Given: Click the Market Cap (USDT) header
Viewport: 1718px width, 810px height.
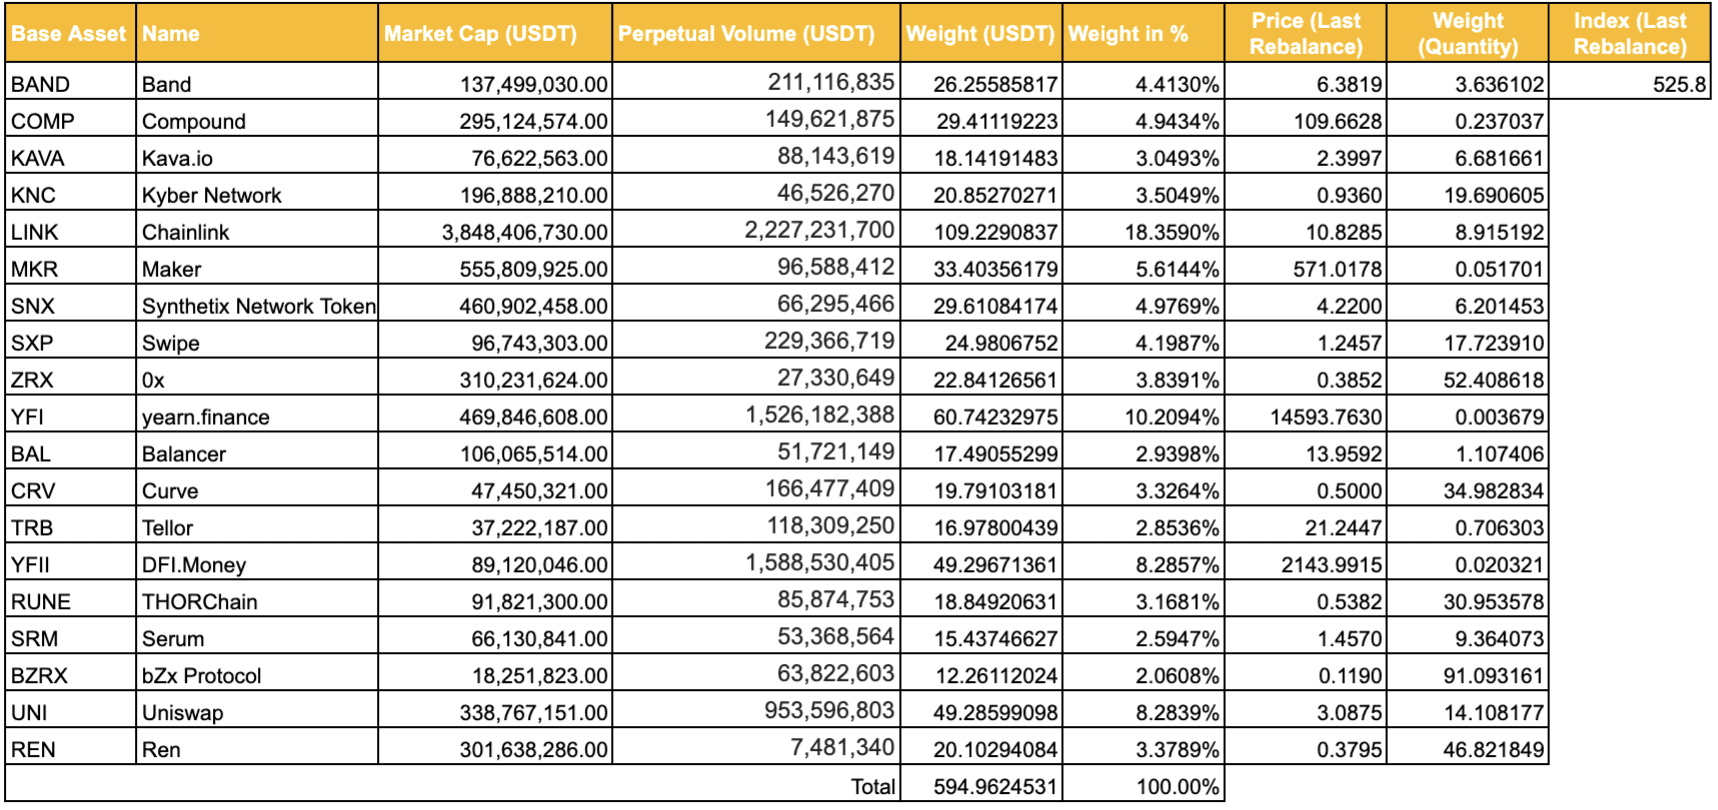Looking at the screenshot, I should click(x=495, y=33).
